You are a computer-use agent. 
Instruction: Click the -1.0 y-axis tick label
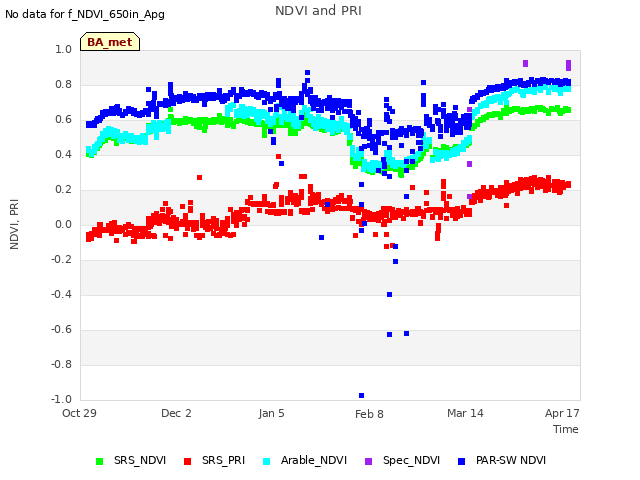(61, 399)
